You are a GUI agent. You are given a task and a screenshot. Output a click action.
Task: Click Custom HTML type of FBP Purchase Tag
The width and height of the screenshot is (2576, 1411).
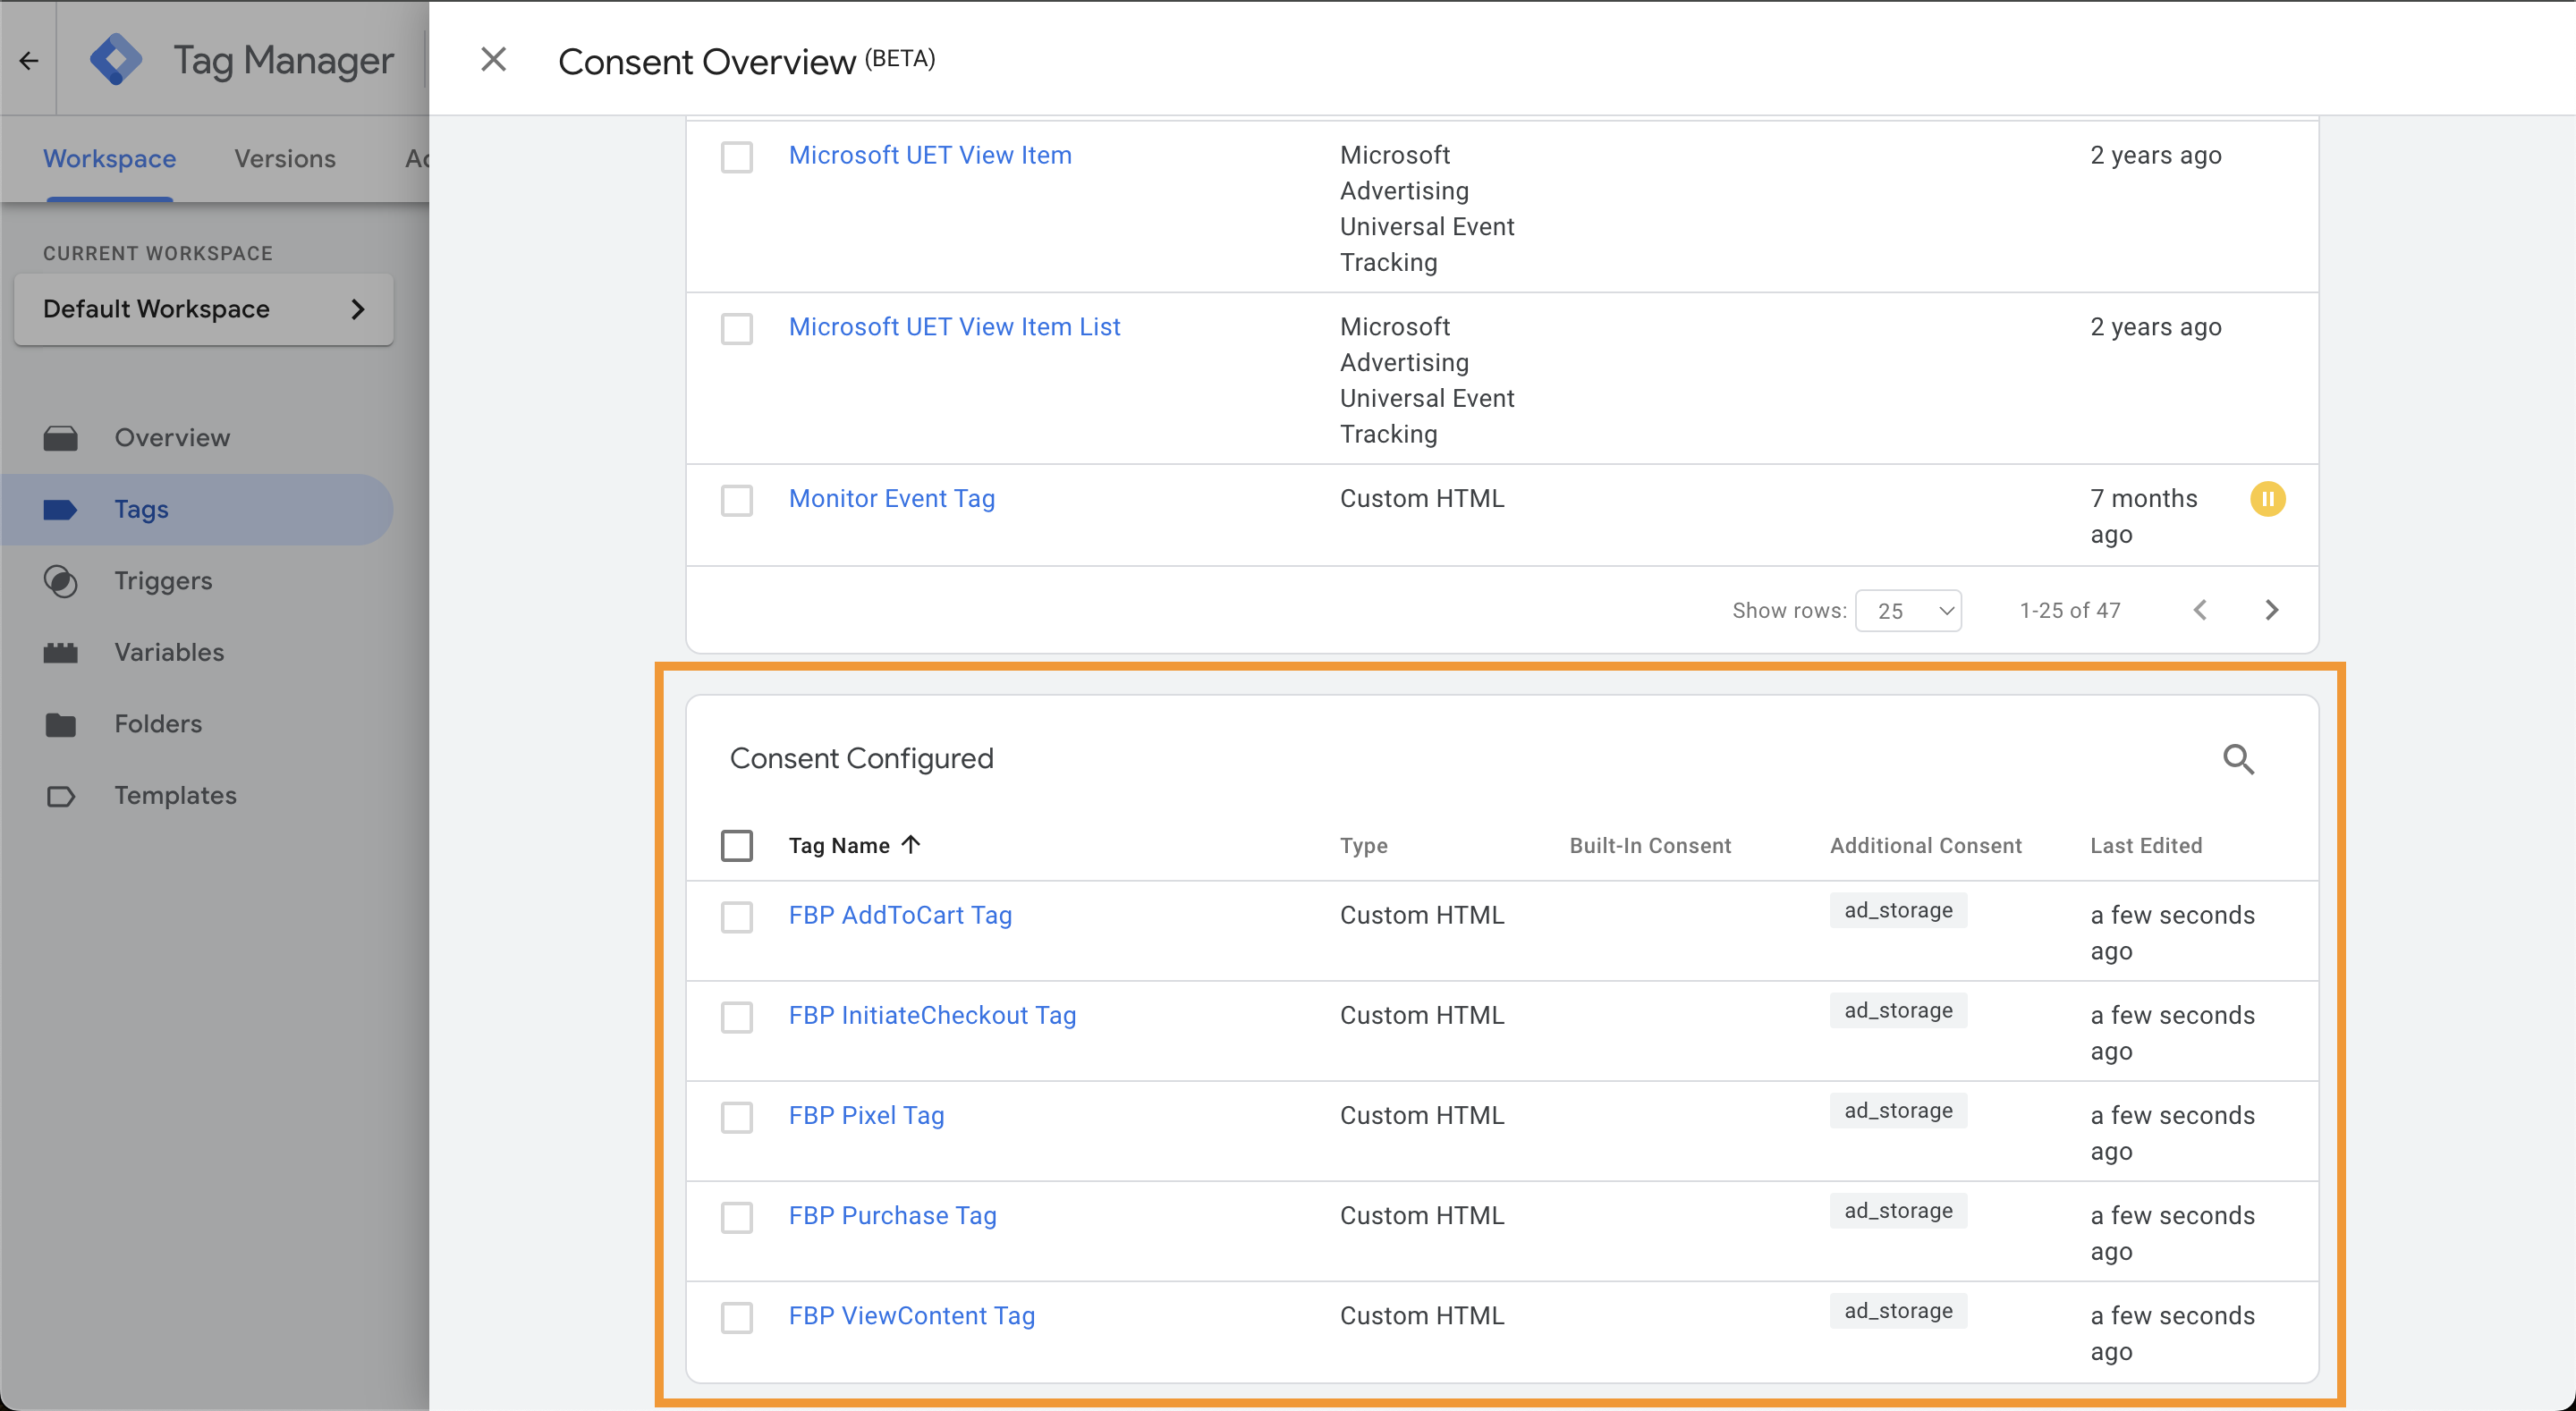[x=1421, y=1215]
